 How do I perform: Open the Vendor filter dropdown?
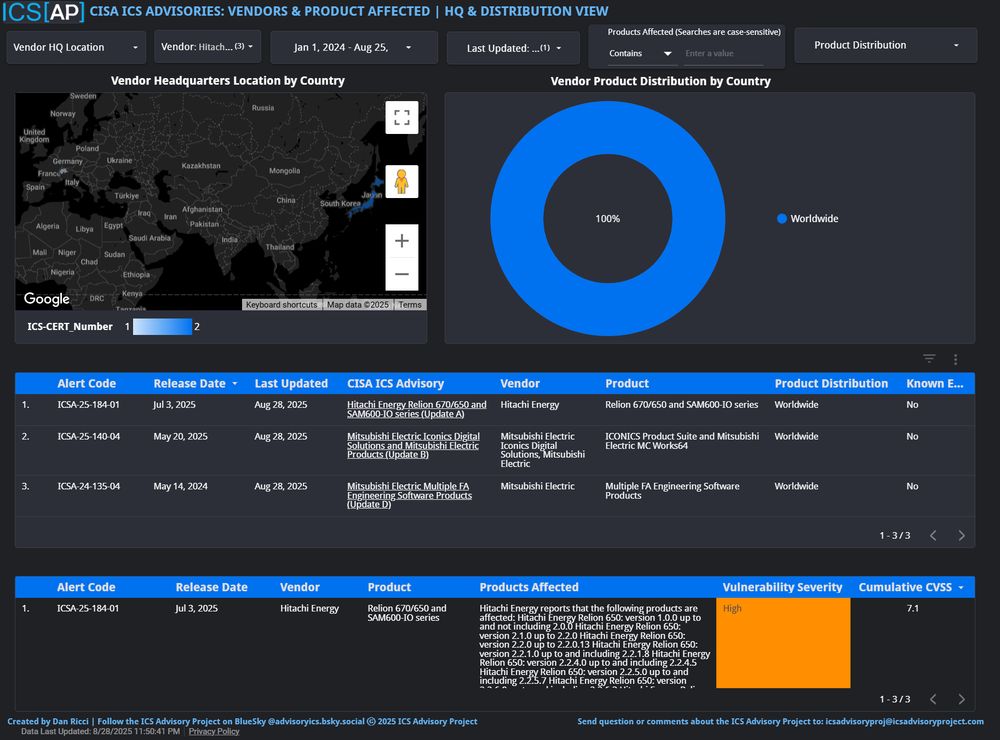click(207, 47)
